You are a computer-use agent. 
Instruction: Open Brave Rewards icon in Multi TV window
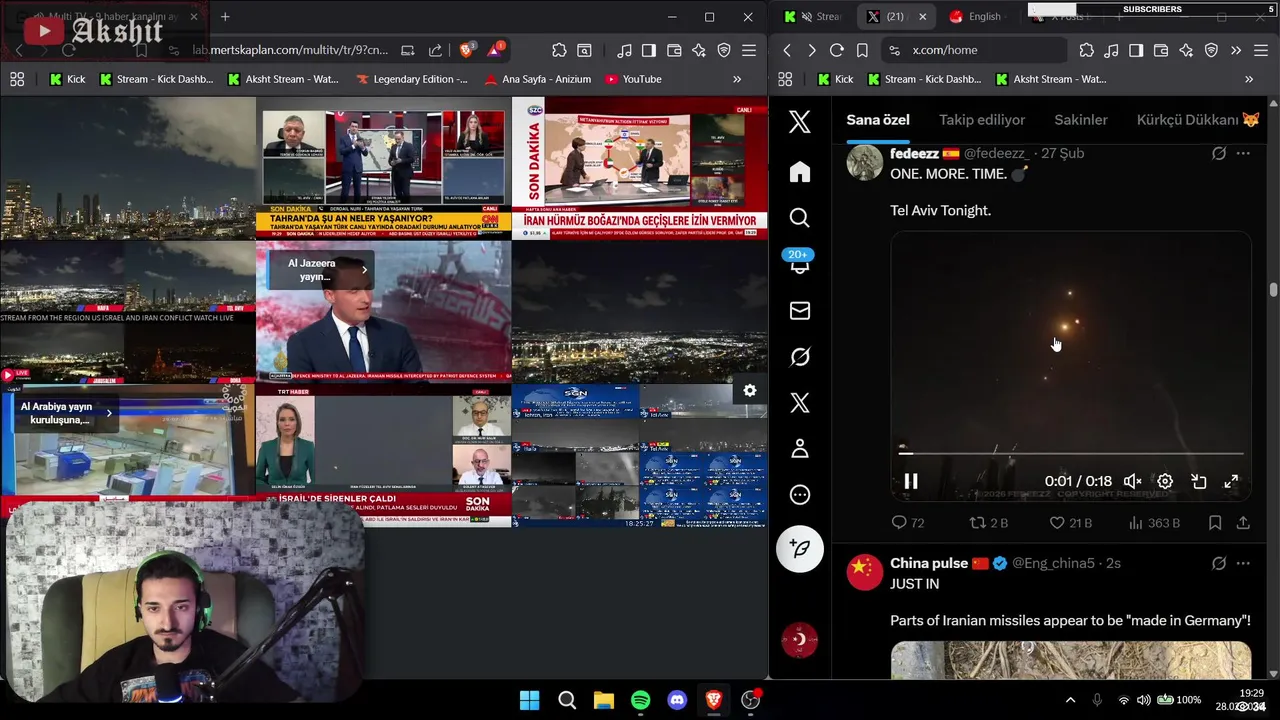(x=495, y=49)
